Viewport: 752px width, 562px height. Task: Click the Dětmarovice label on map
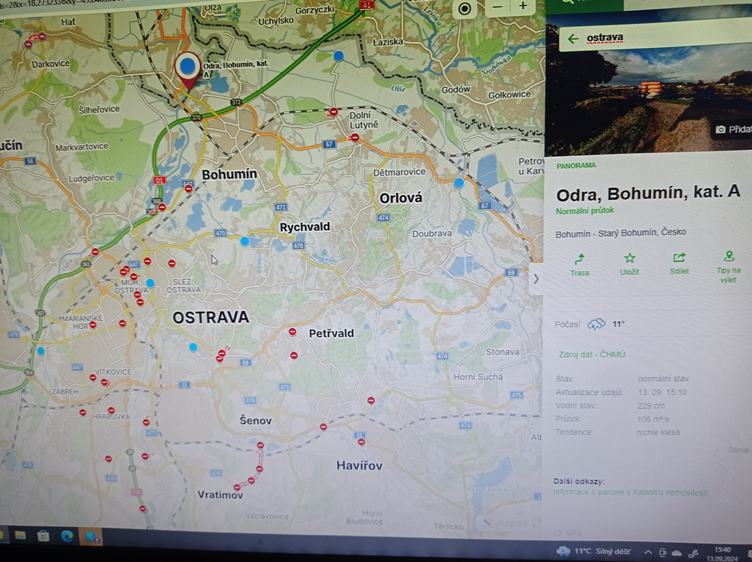click(x=399, y=172)
